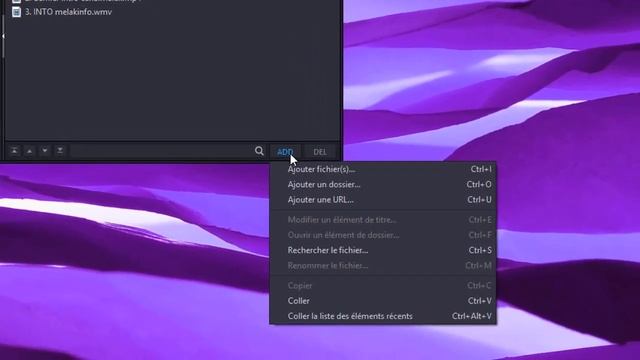Viewport: 640px width, 360px height.
Task: Click the magnifier search icon
Action: pos(259,151)
